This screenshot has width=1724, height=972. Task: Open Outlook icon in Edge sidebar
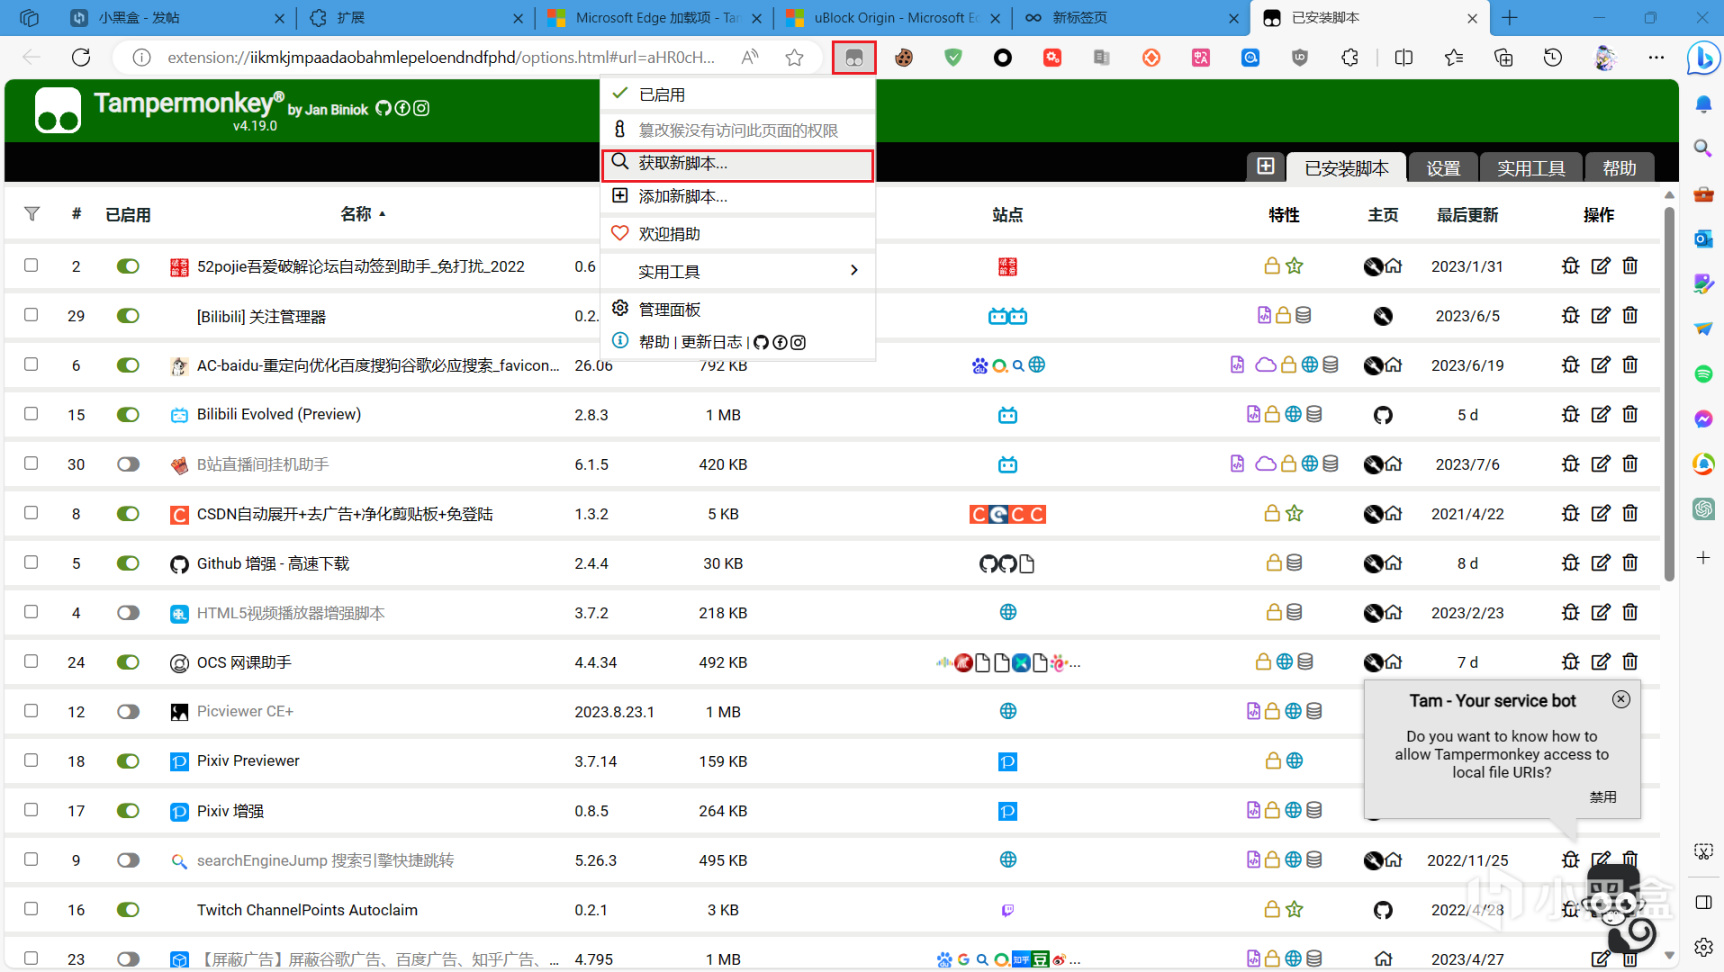pyautogui.click(x=1703, y=239)
